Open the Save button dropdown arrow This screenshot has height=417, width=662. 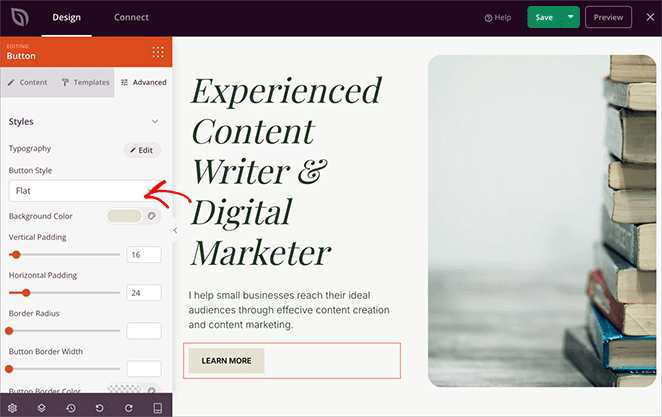point(570,17)
